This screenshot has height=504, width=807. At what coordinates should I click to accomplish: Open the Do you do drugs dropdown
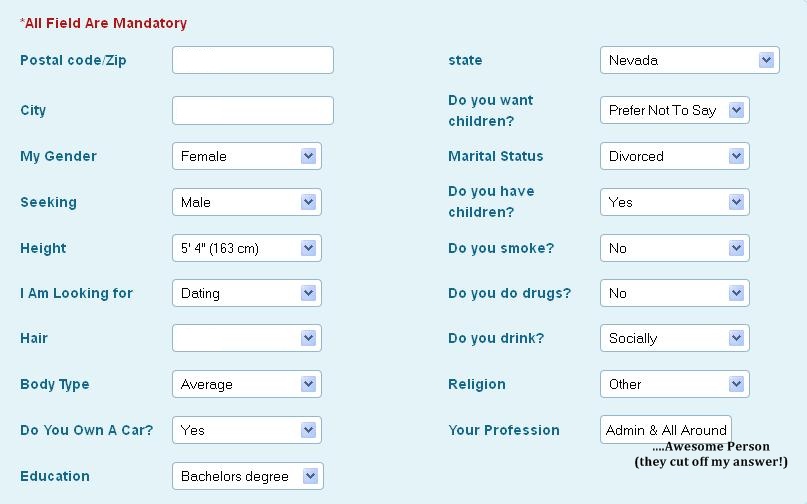(x=675, y=293)
